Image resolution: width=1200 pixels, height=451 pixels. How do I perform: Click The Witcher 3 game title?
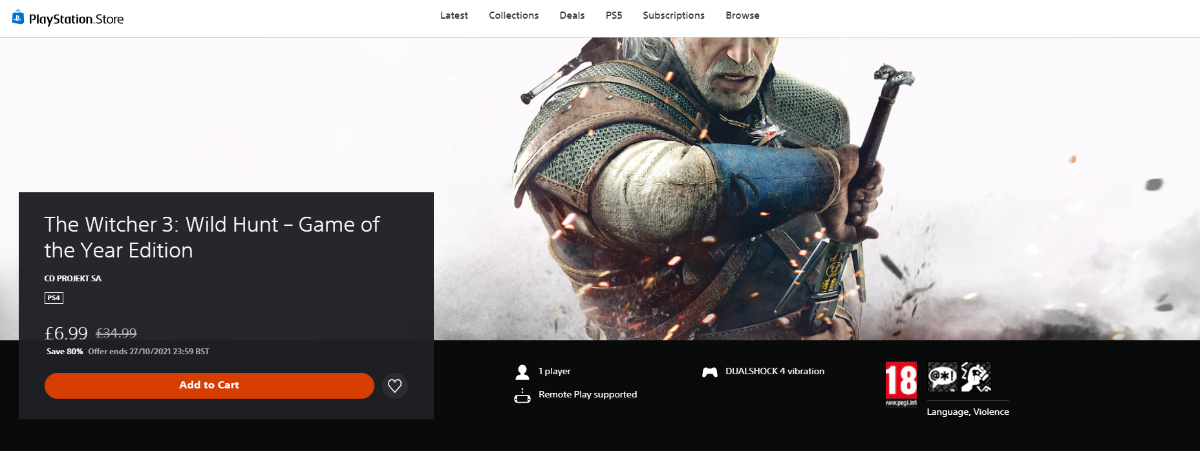(x=212, y=237)
